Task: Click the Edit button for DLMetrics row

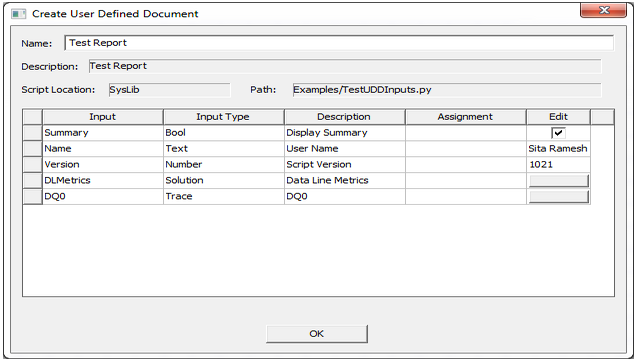Action: click(x=558, y=181)
